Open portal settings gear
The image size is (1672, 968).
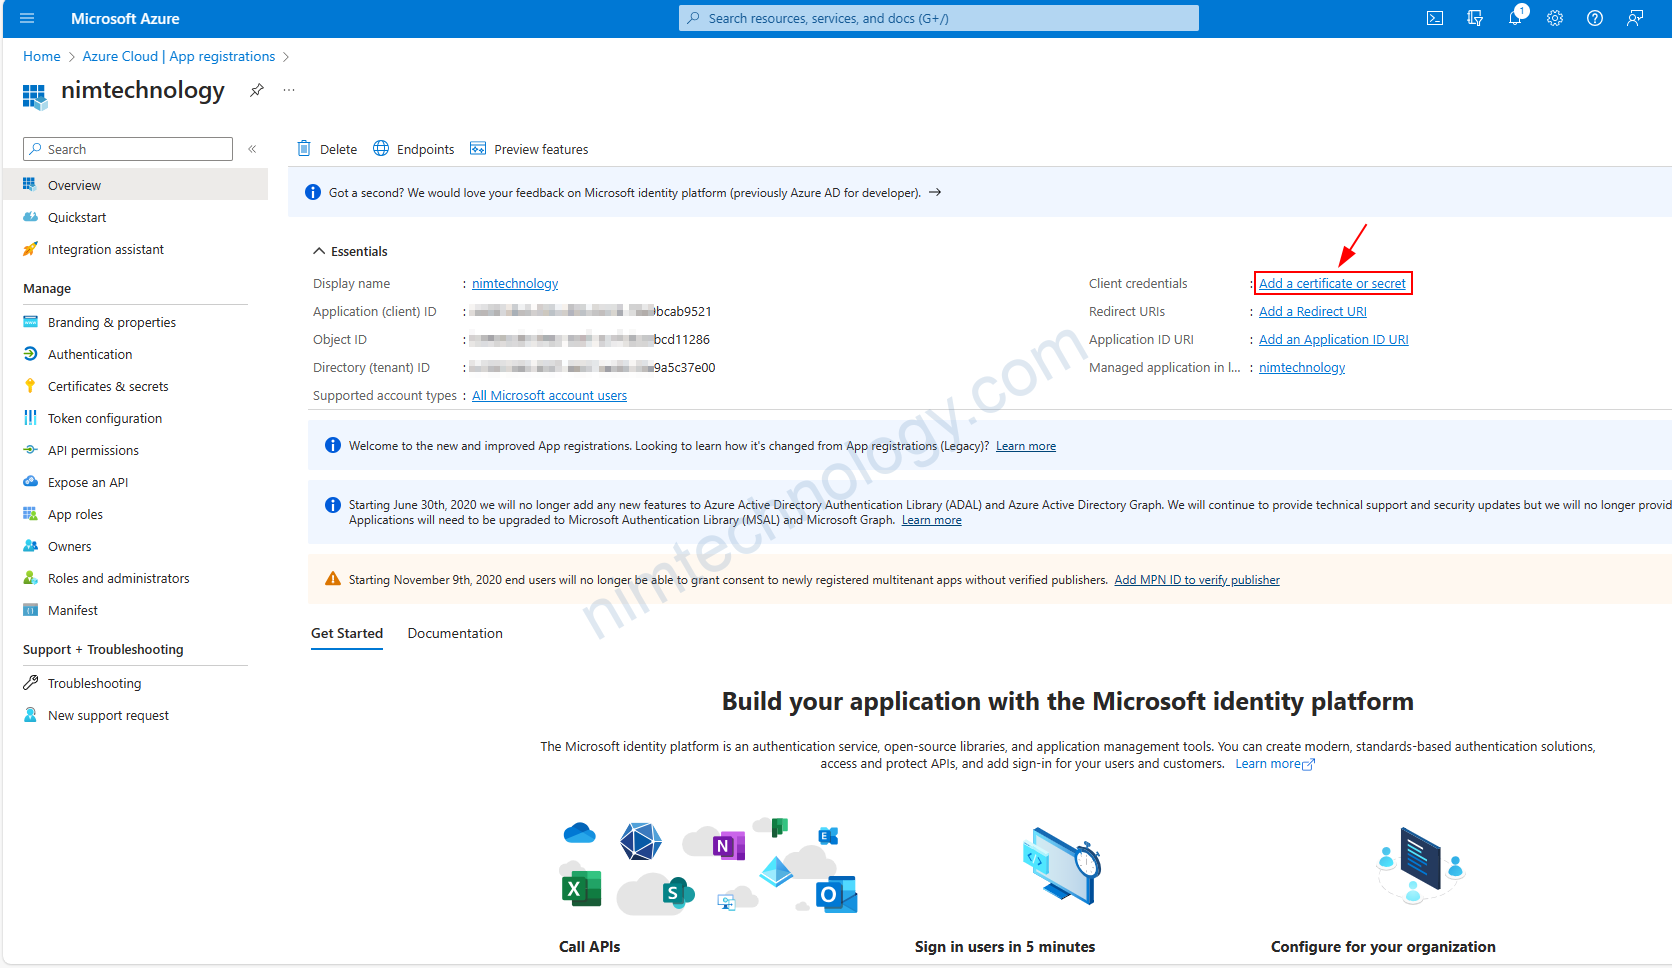coord(1555,18)
